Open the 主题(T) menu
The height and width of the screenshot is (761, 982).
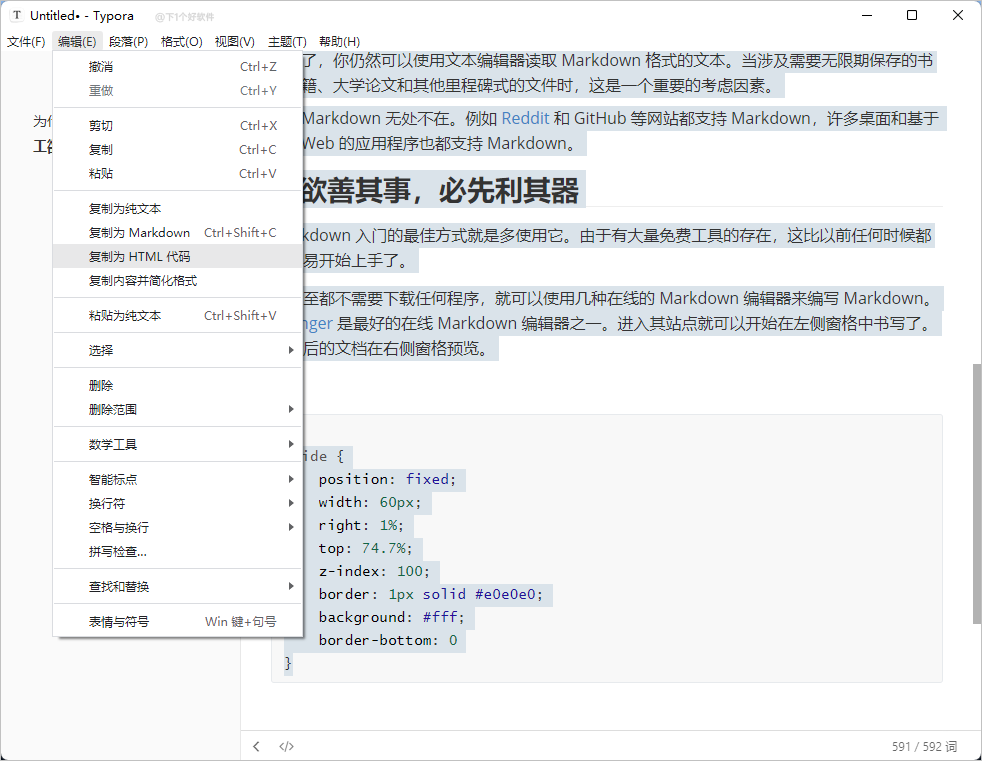(287, 42)
